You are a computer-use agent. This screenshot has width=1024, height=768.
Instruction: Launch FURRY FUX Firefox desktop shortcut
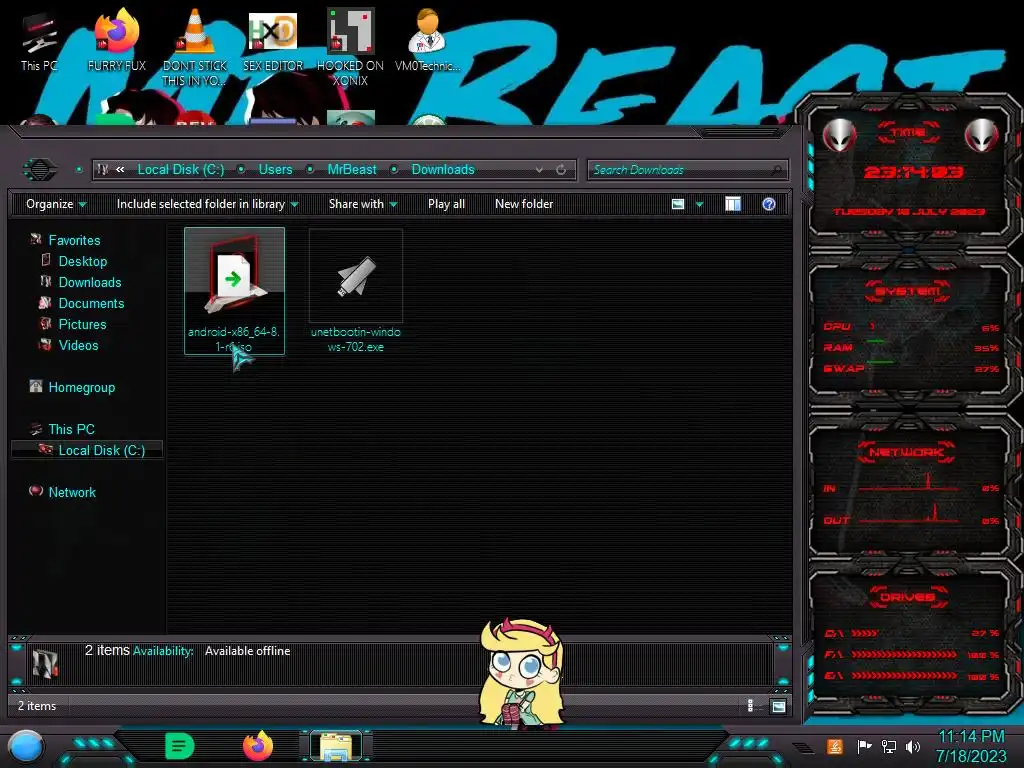pyautogui.click(x=117, y=40)
